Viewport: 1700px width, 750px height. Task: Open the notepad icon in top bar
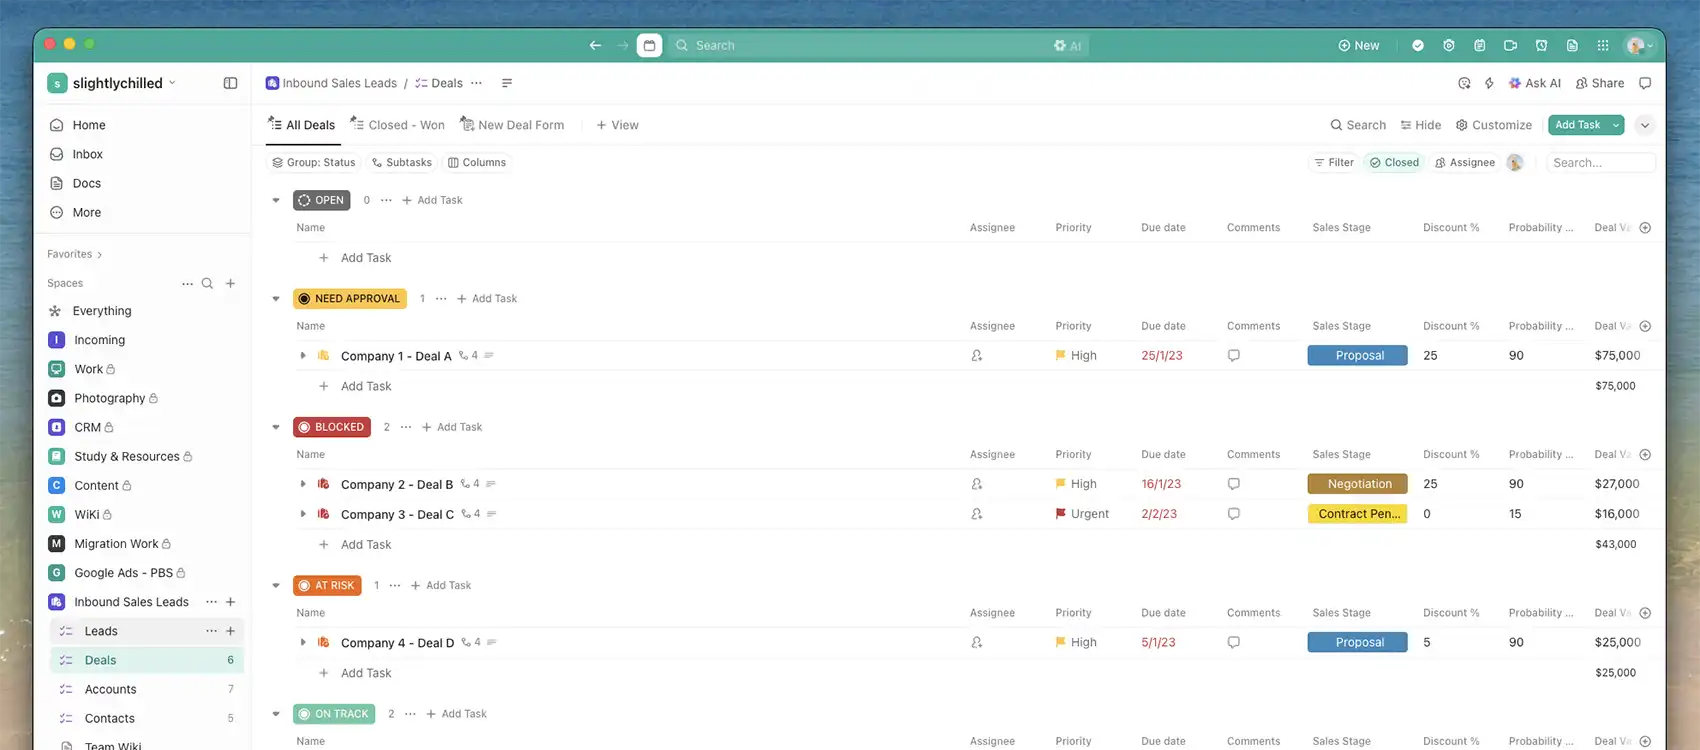pyautogui.click(x=1480, y=45)
